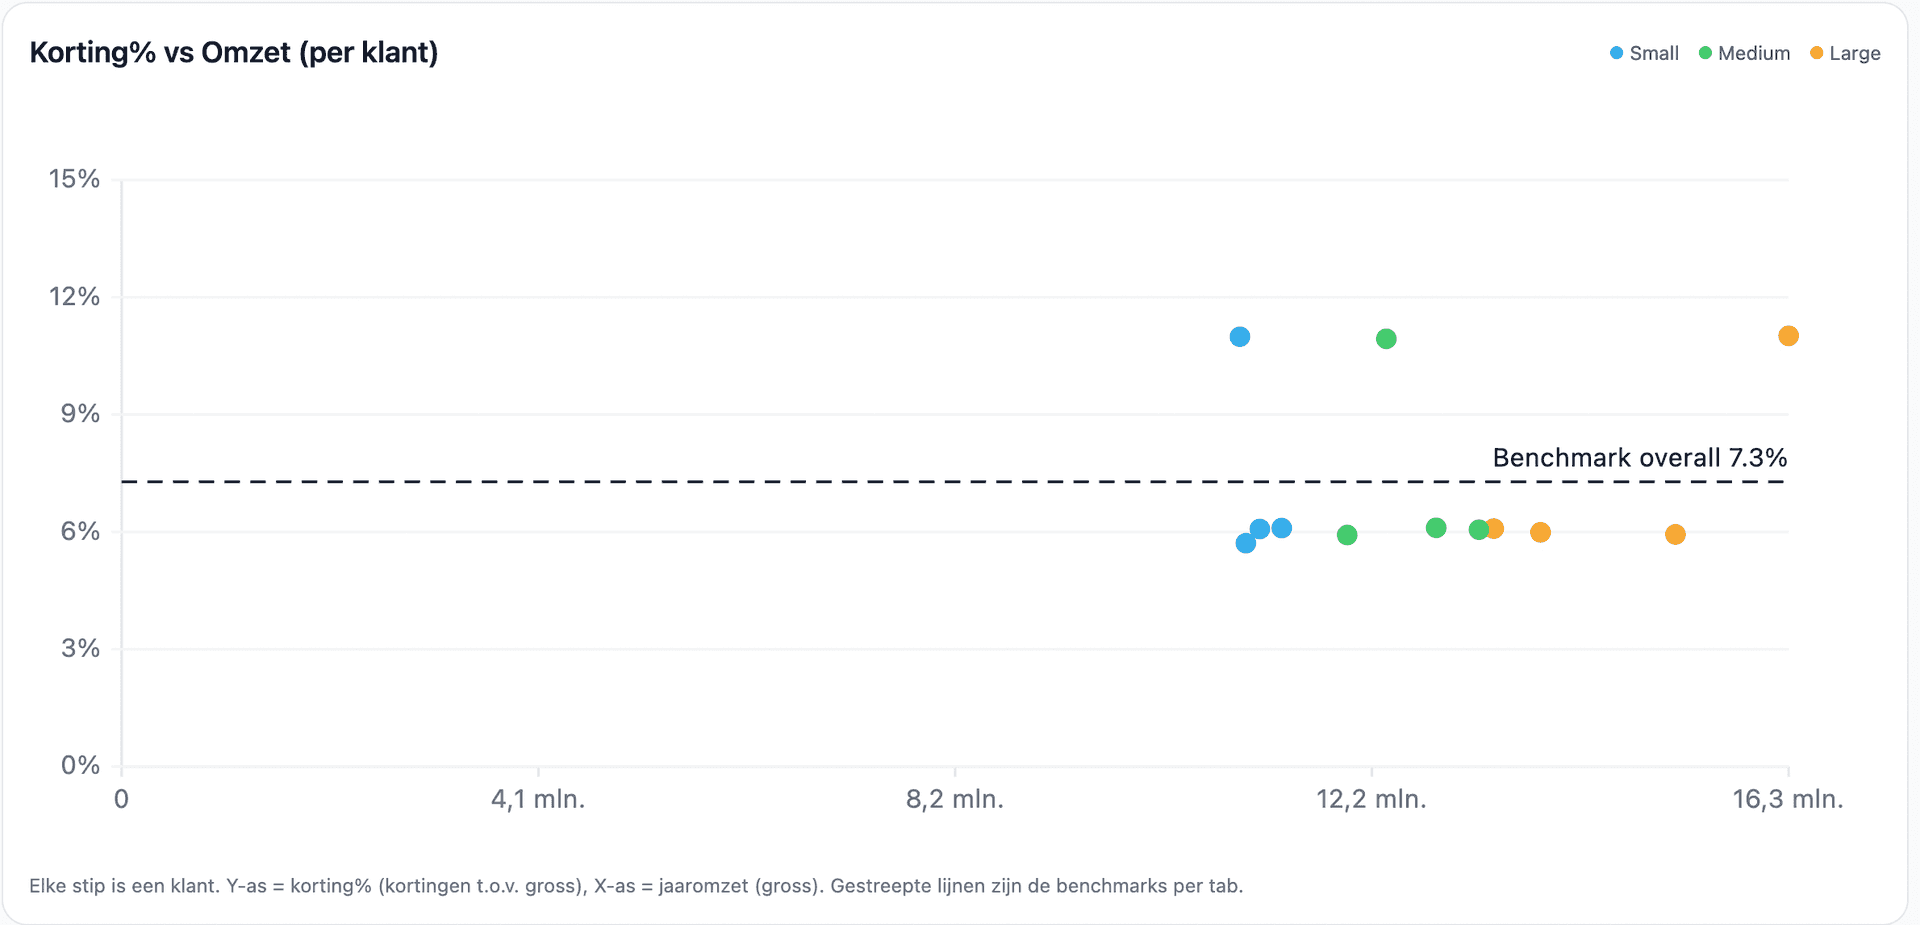Click highest-revenue orange dot on 6% line
The image size is (1920, 925).
(x=1675, y=535)
